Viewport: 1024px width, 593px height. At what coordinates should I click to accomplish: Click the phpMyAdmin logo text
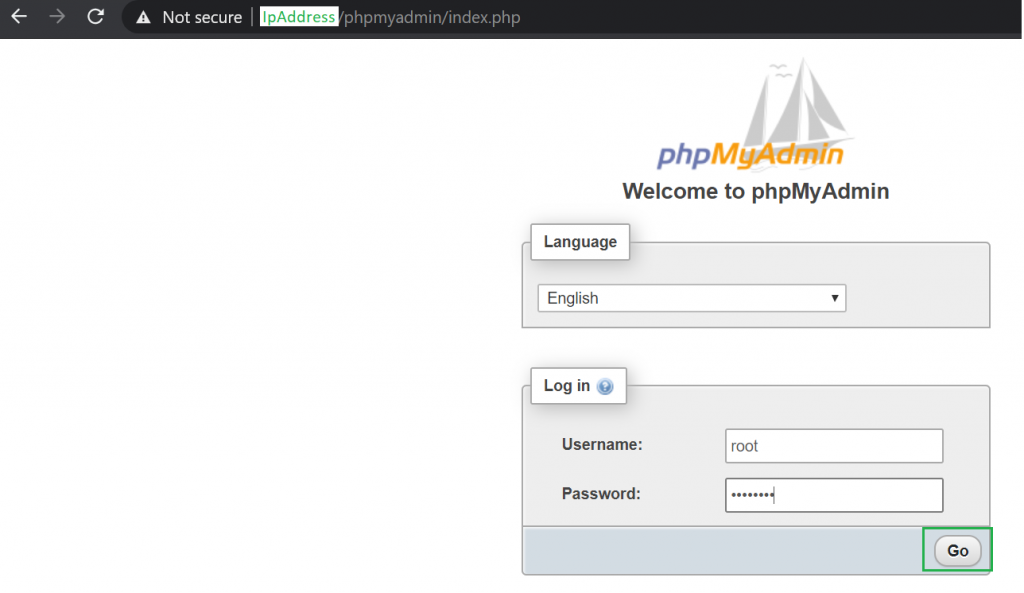(749, 155)
